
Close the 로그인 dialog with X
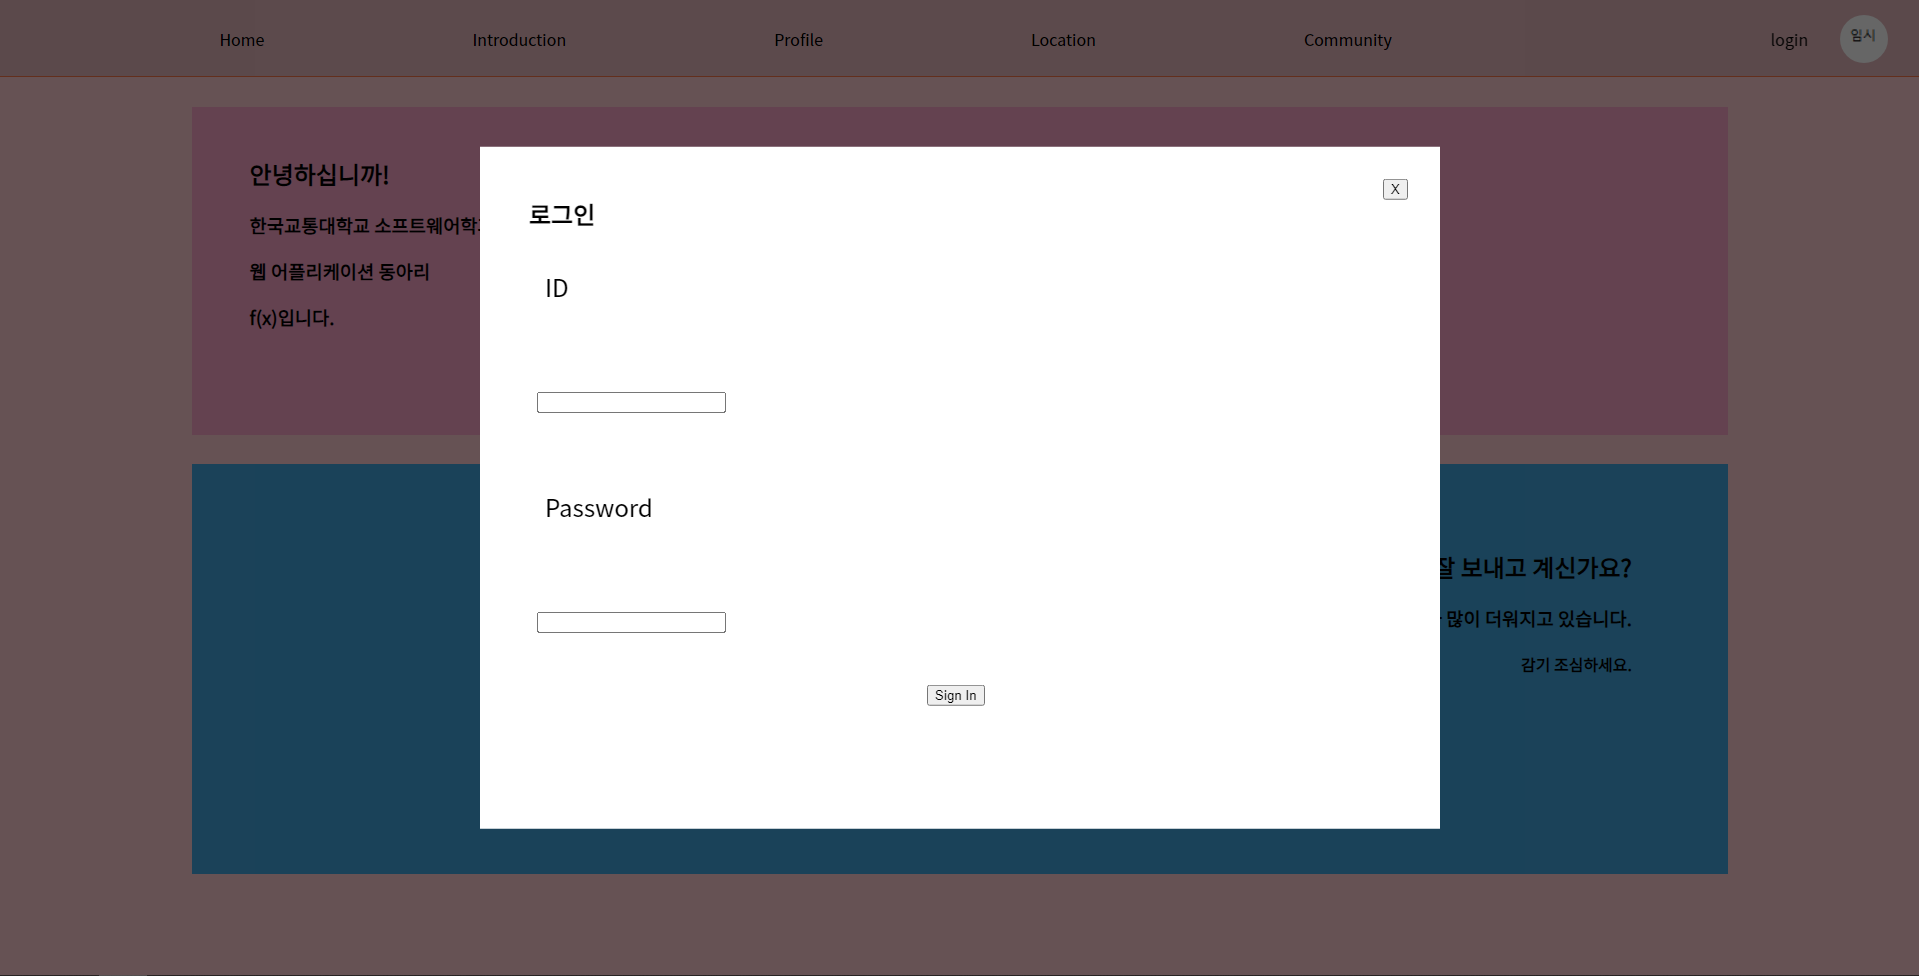click(x=1394, y=188)
